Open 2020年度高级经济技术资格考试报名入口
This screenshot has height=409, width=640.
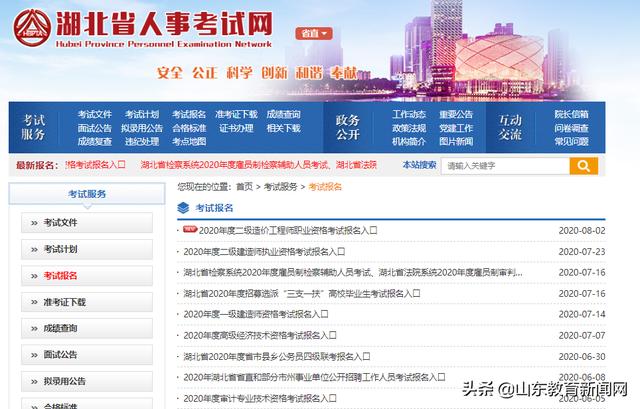[260, 336]
